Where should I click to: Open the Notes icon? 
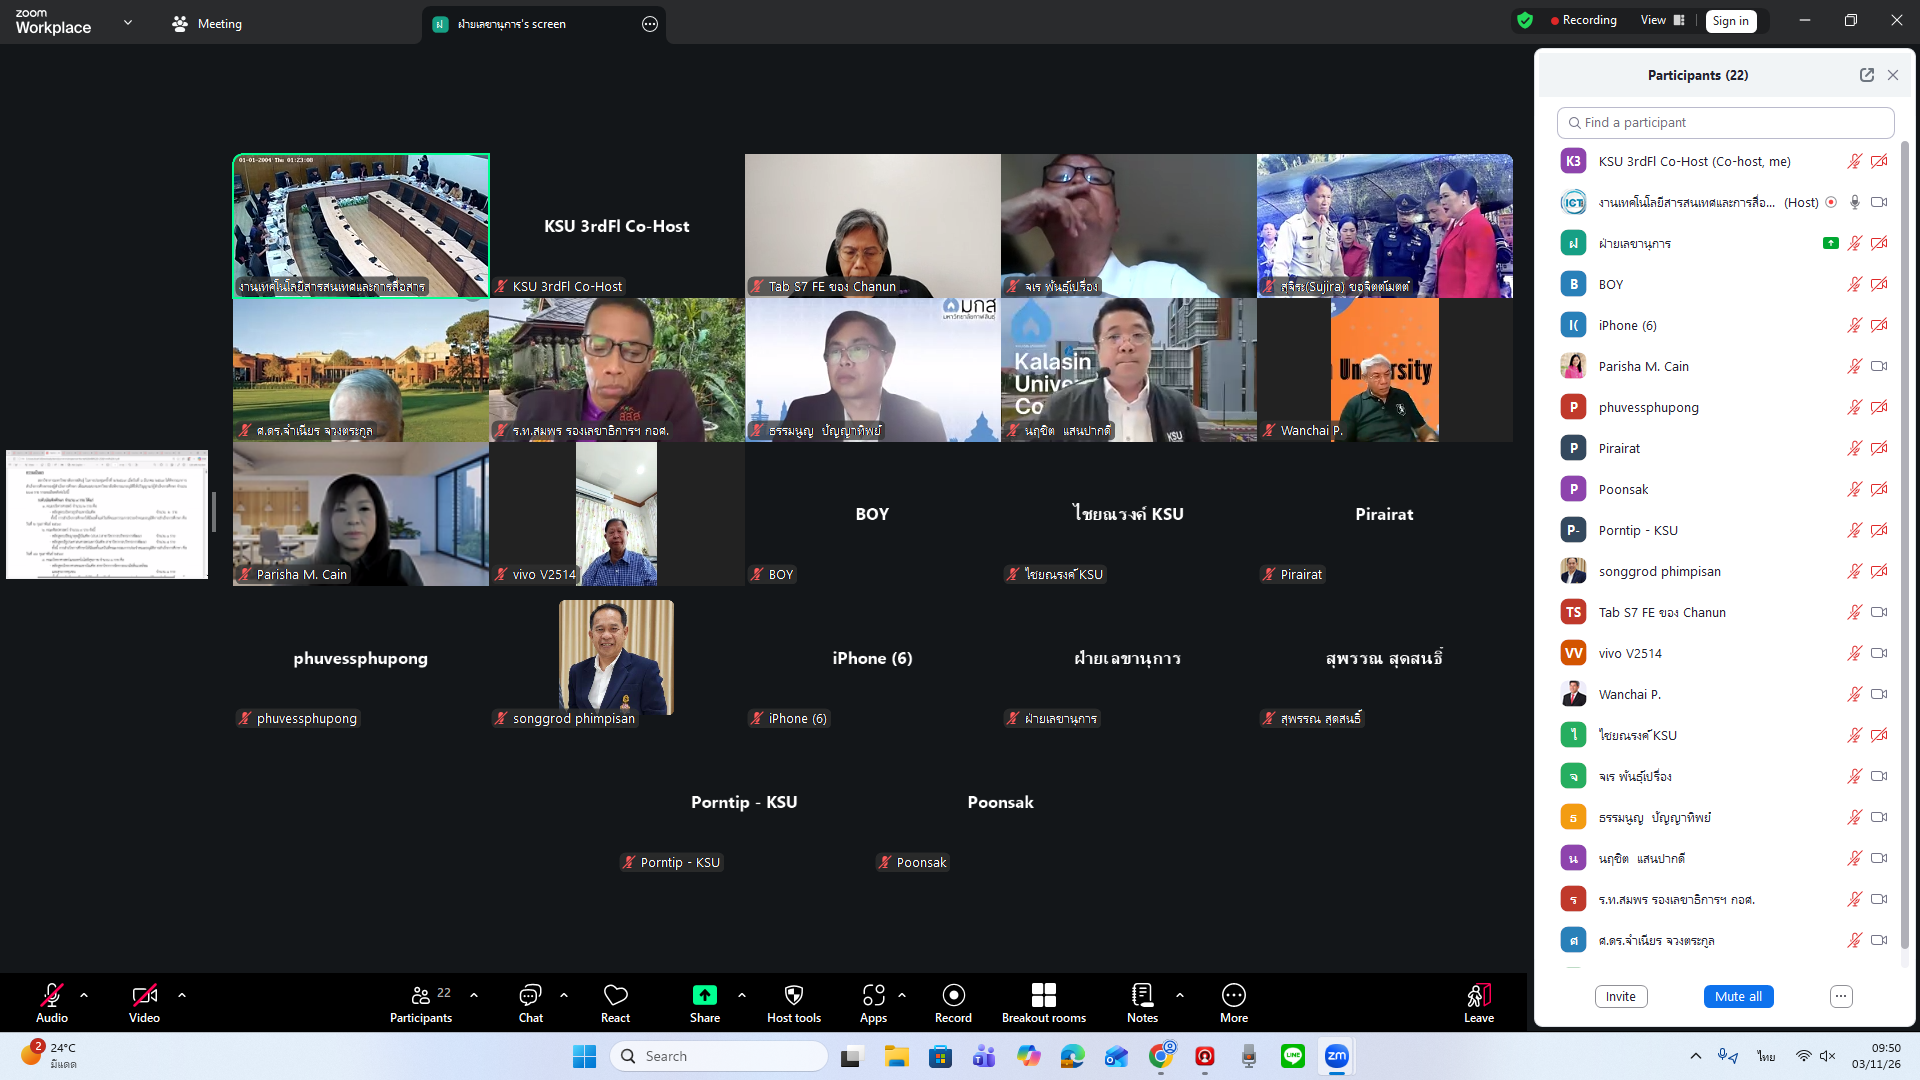tap(1142, 995)
